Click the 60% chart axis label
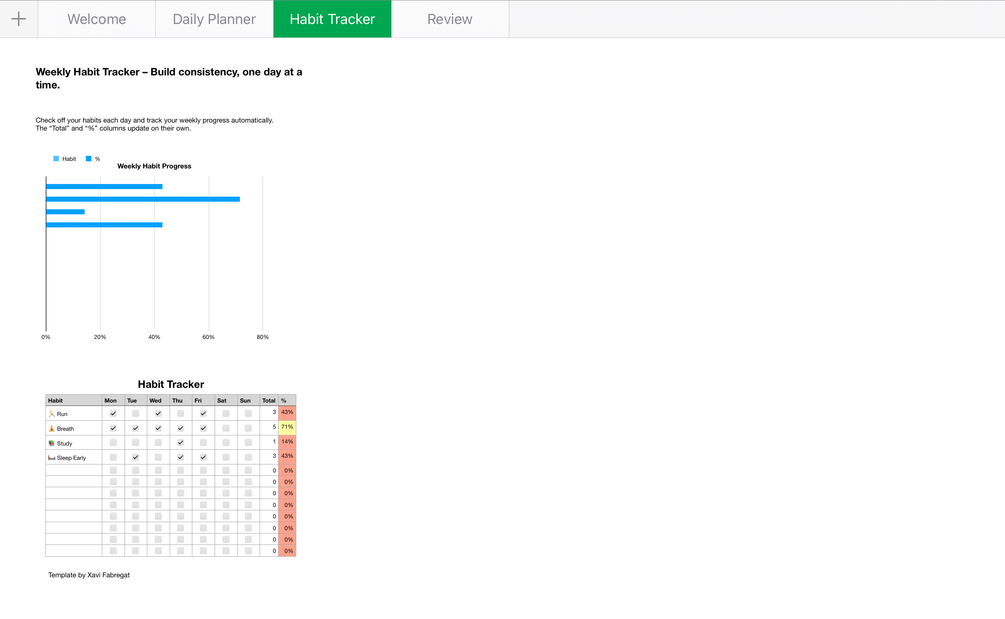Image resolution: width=1005 pixels, height=619 pixels. click(x=208, y=337)
